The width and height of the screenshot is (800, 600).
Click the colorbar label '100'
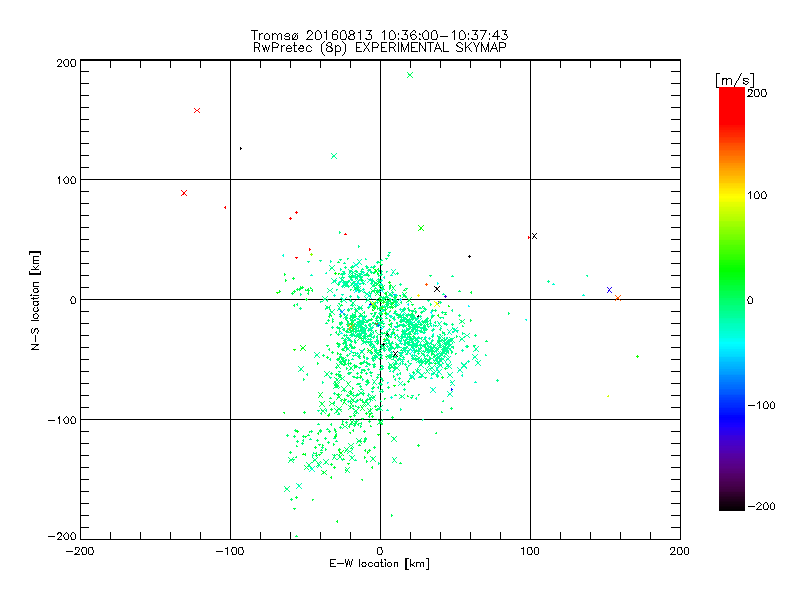(x=757, y=195)
